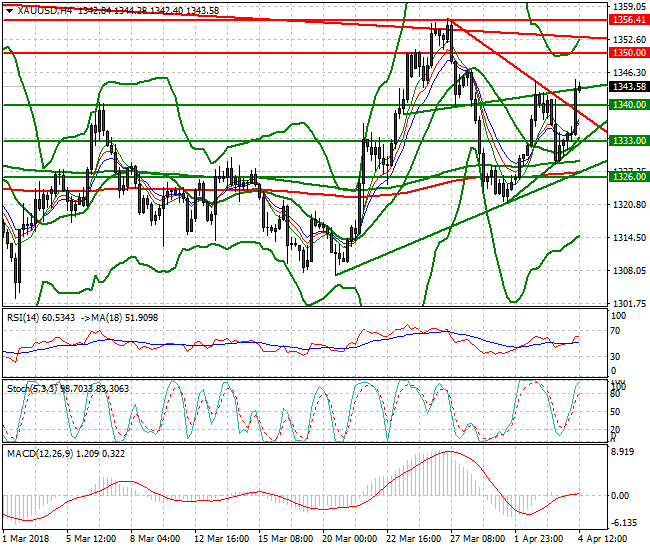The width and height of the screenshot is (650, 550).
Task: Click the 5 Mar 12:00 time label
Action: click(91, 539)
